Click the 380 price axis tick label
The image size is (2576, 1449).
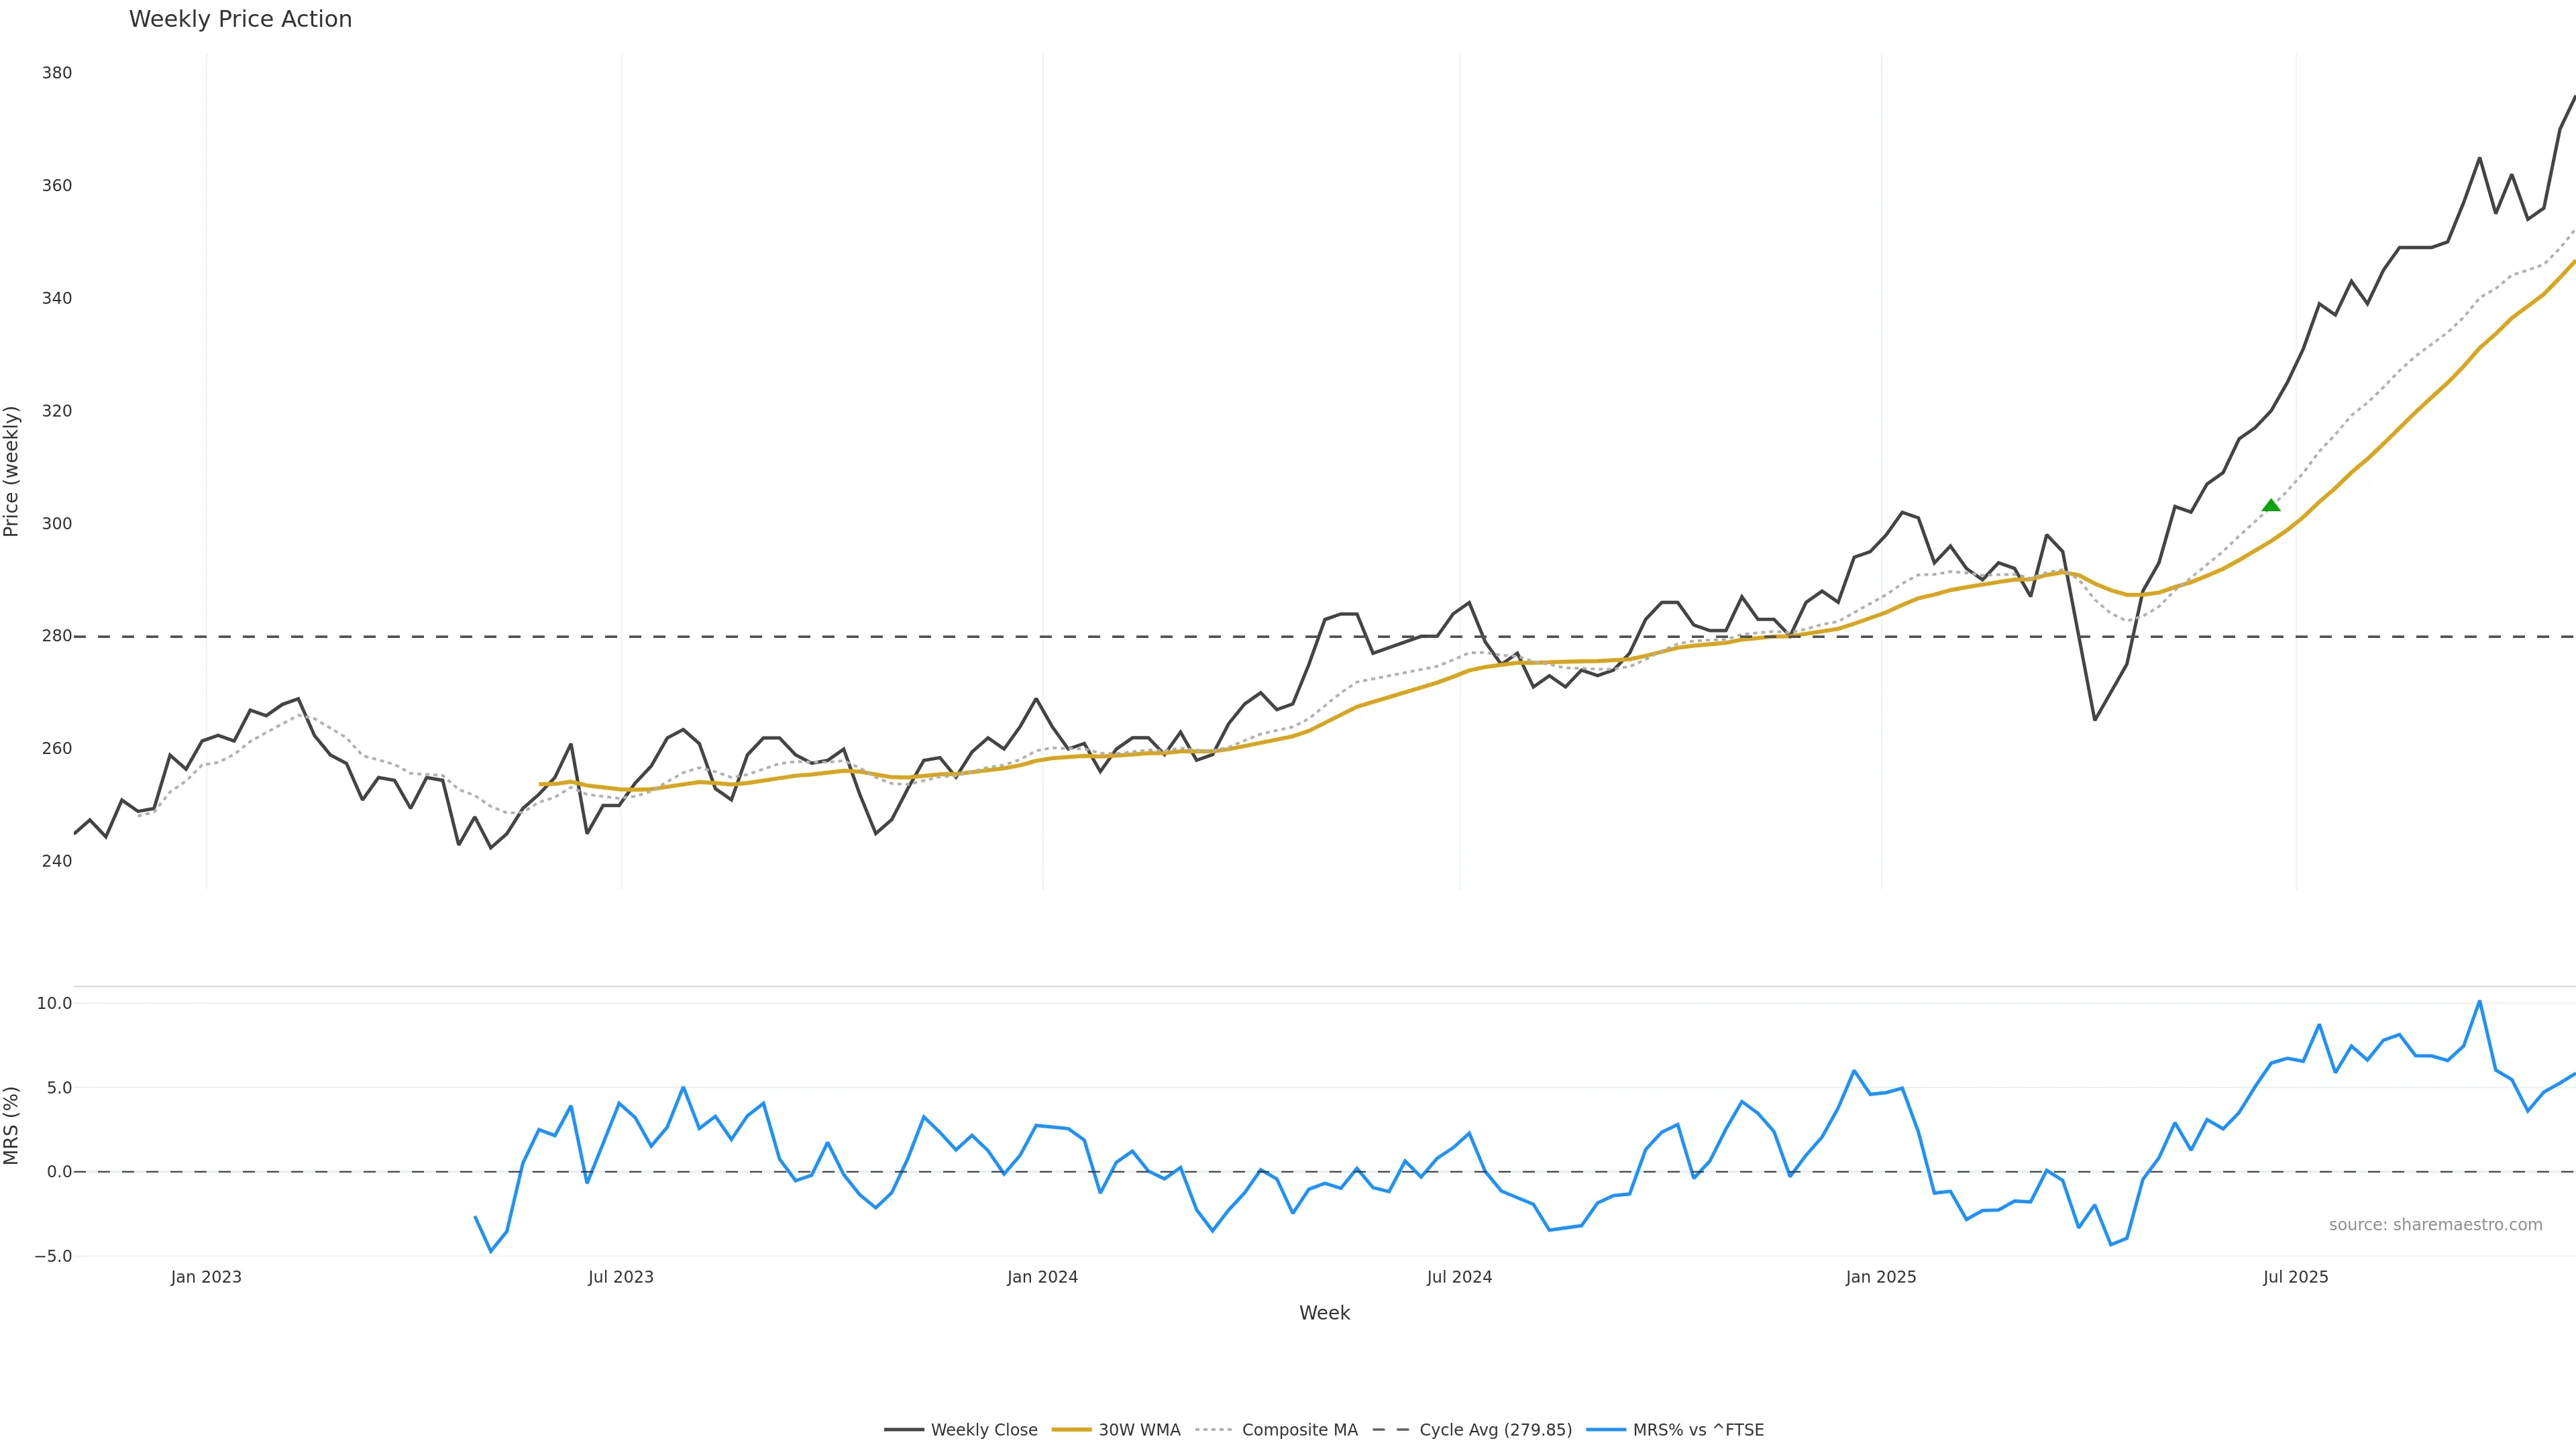point(57,73)
